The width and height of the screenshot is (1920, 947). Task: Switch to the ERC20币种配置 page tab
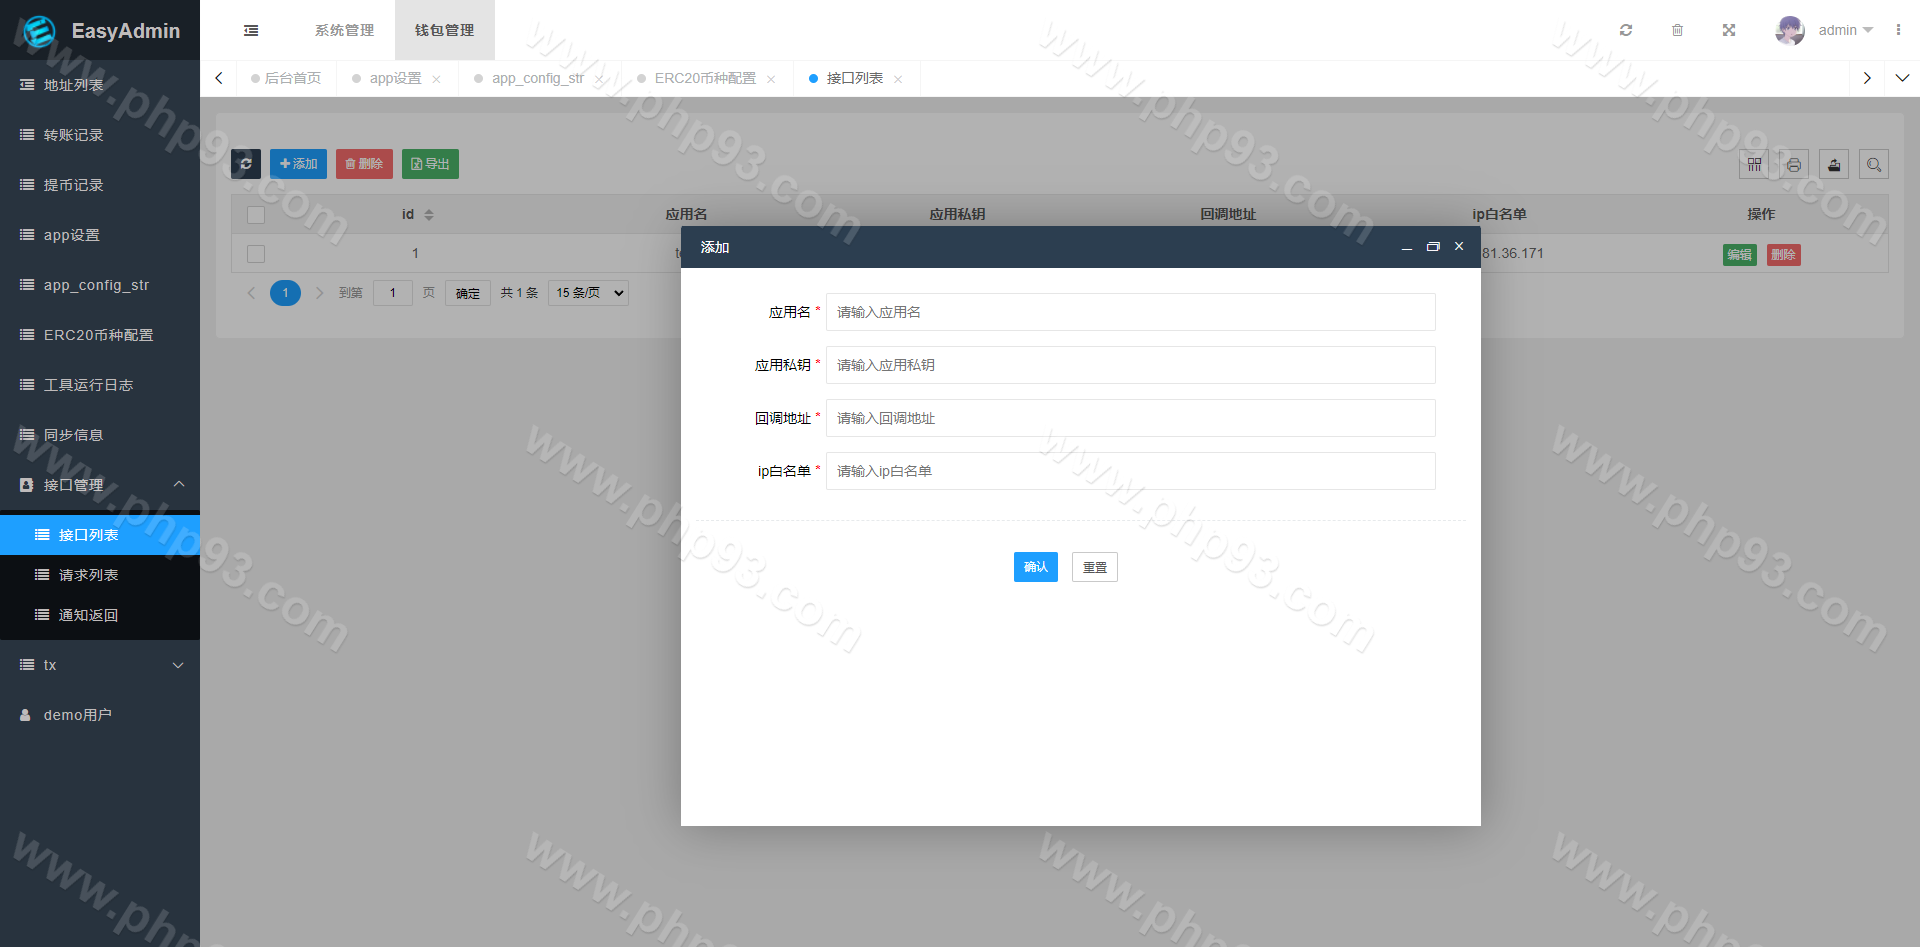click(705, 78)
